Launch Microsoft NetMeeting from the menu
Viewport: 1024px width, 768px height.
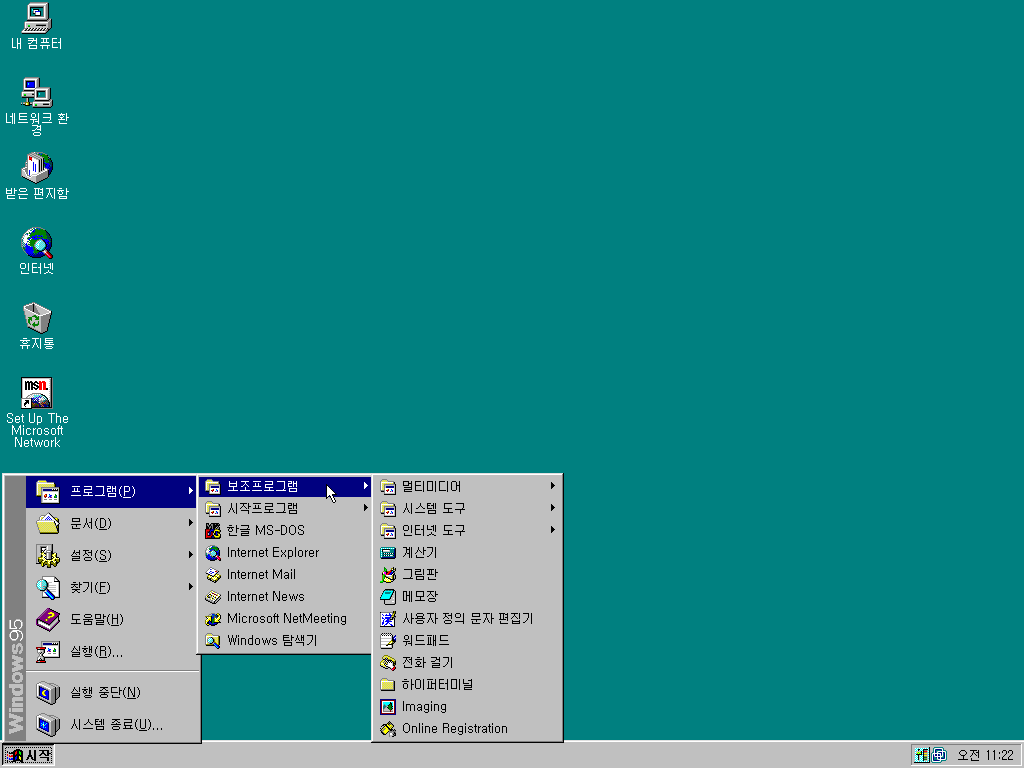tap(285, 618)
